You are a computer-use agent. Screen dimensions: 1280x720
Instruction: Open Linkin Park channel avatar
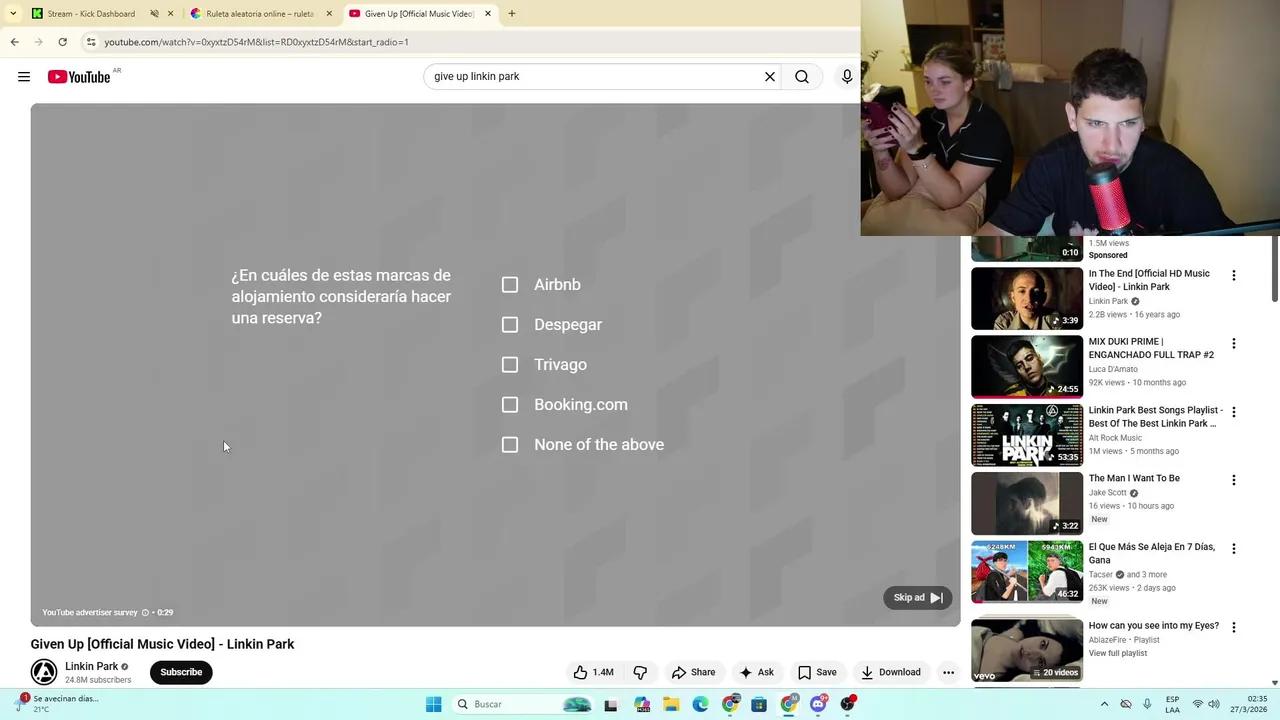click(44, 672)
